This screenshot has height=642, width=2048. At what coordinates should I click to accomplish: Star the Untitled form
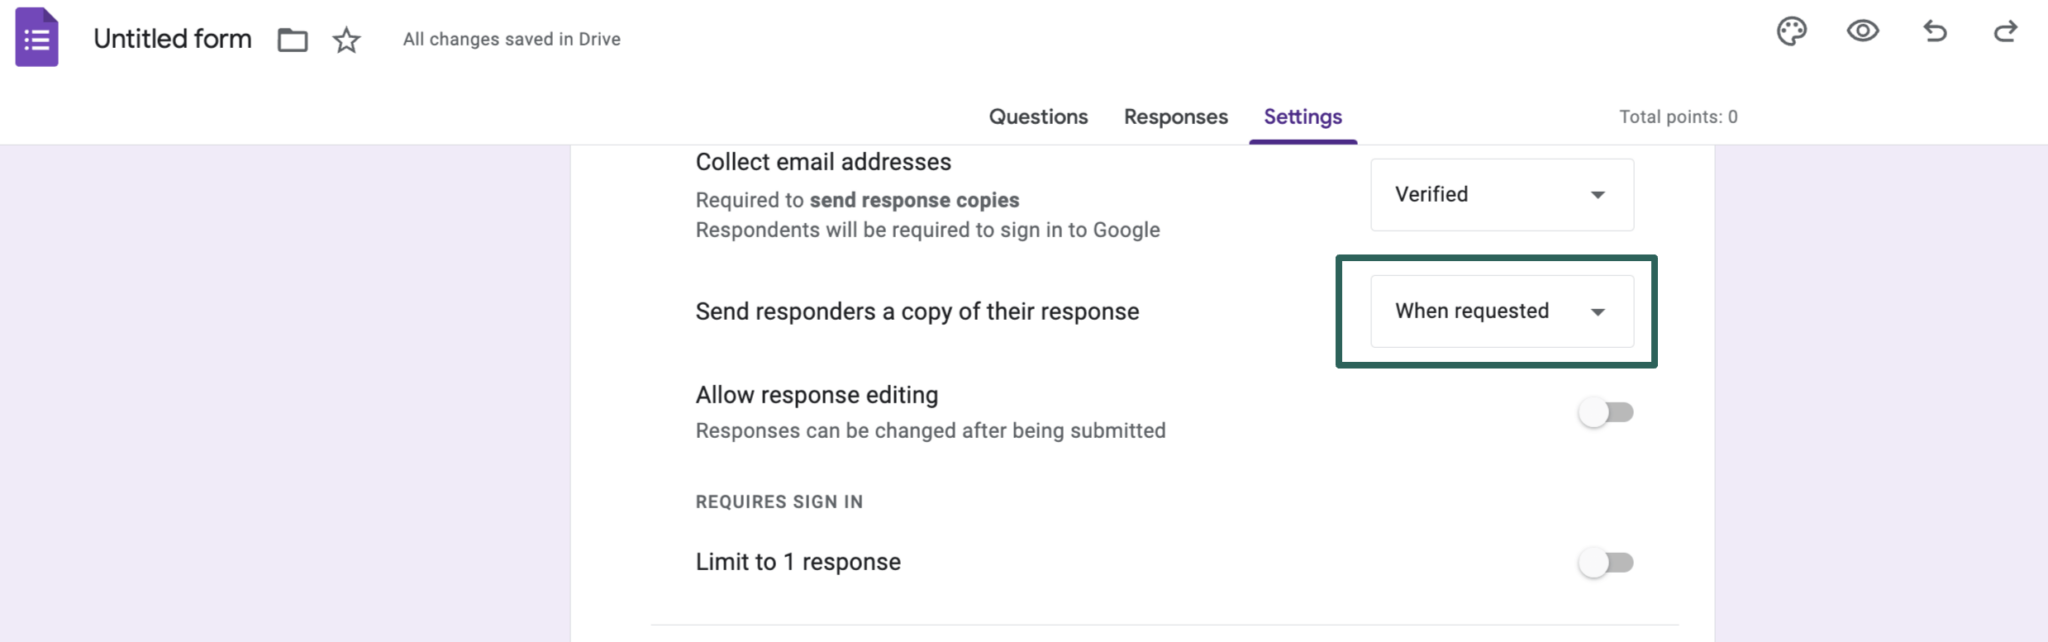coord(345,40)
